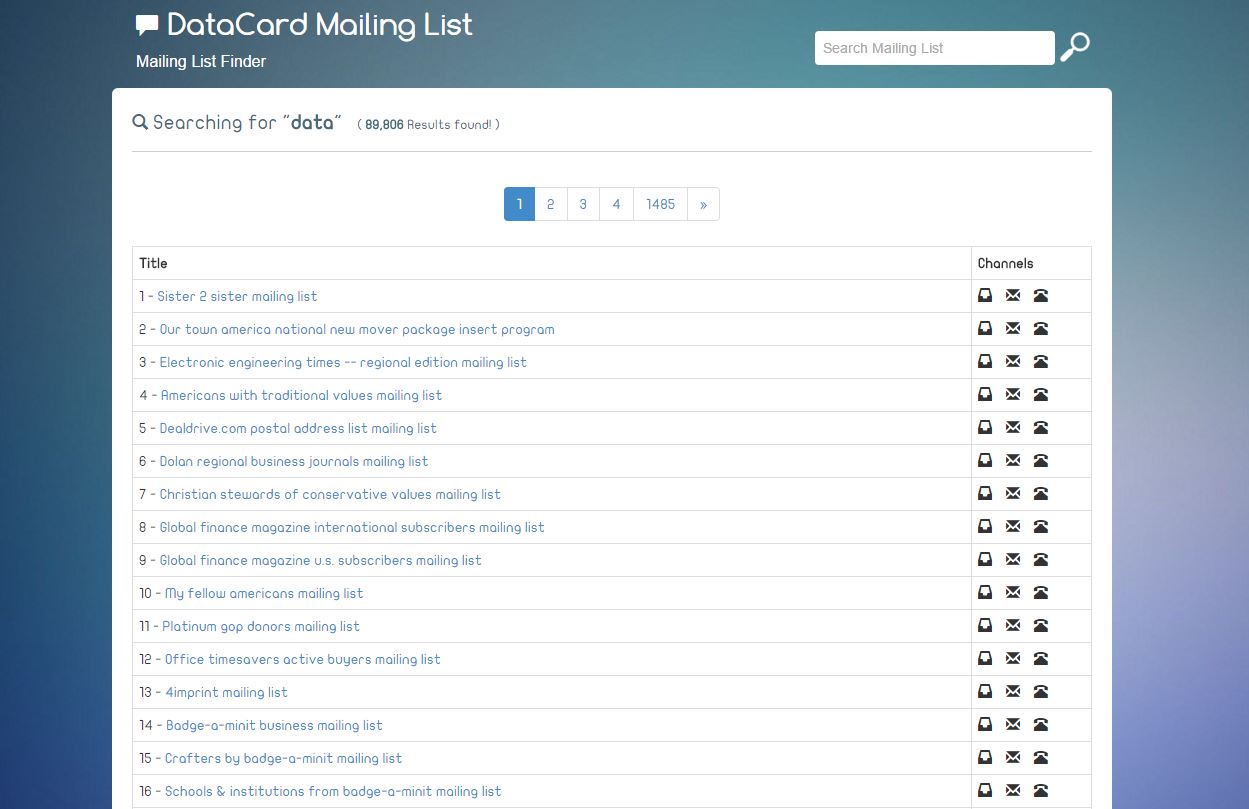The height and width of the screenshot is (809, 1249).
Task: Click the Title column header
Action: click(153, 263)
